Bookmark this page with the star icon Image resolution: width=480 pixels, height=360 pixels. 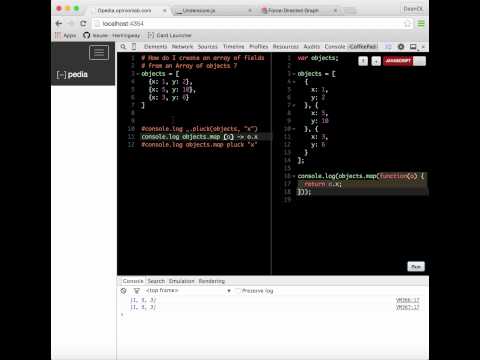(407, 24)
